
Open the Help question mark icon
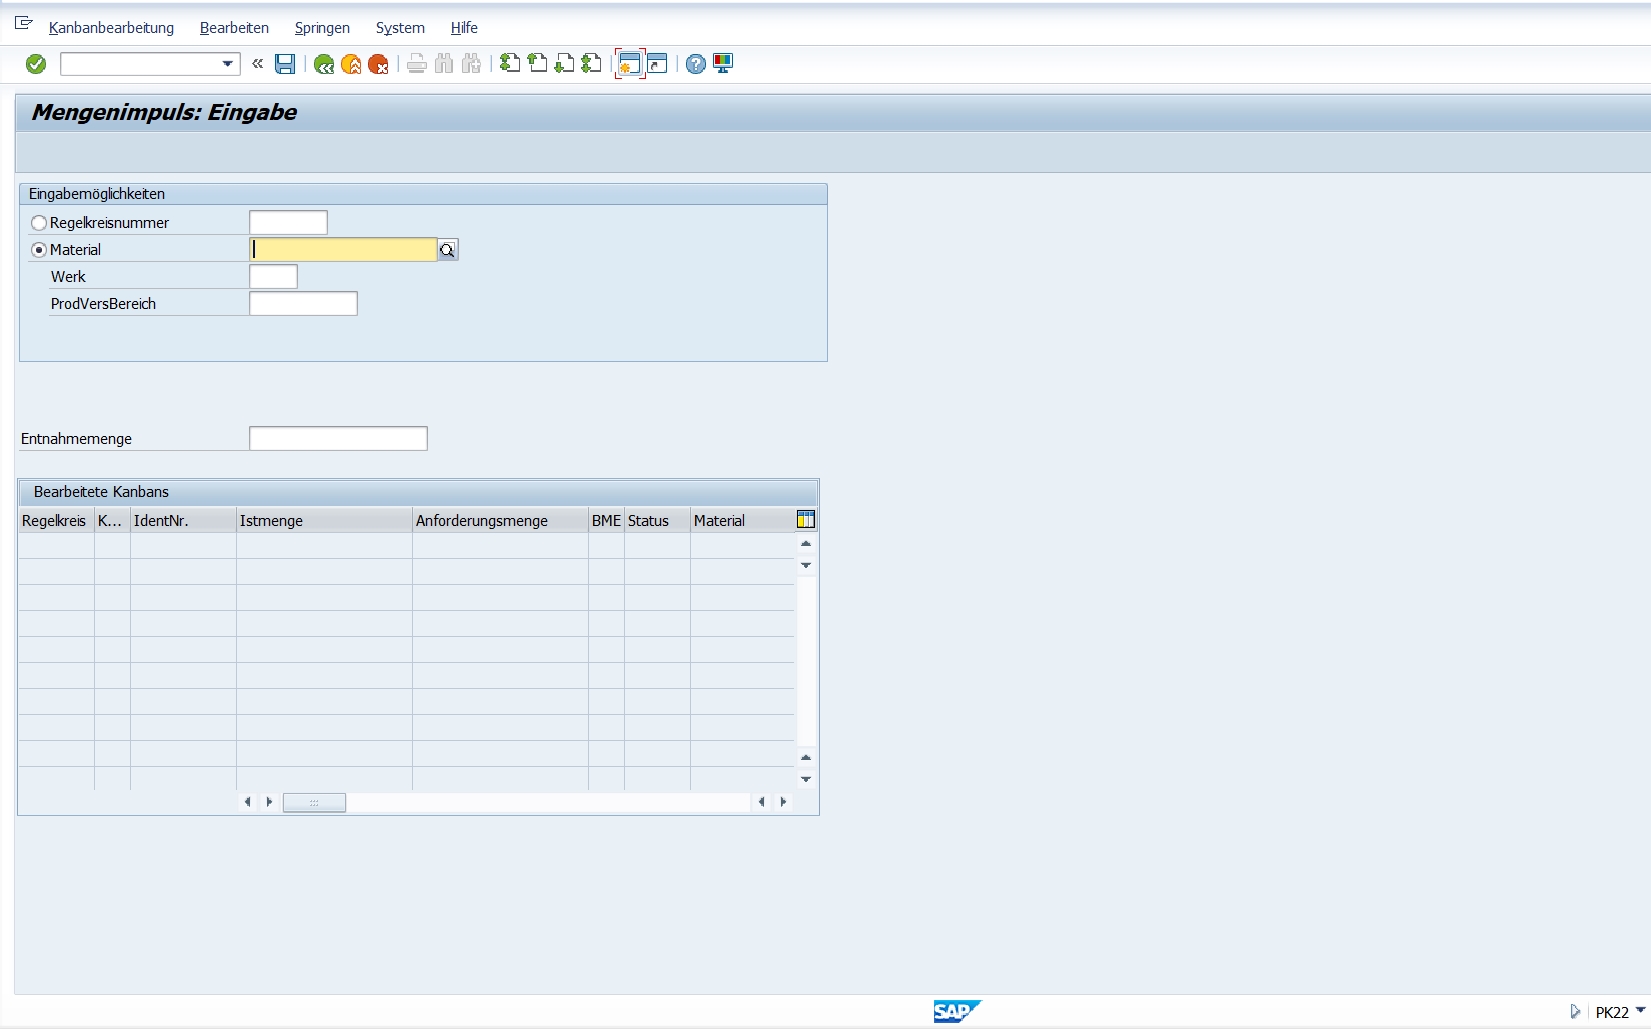coord(696,64)
